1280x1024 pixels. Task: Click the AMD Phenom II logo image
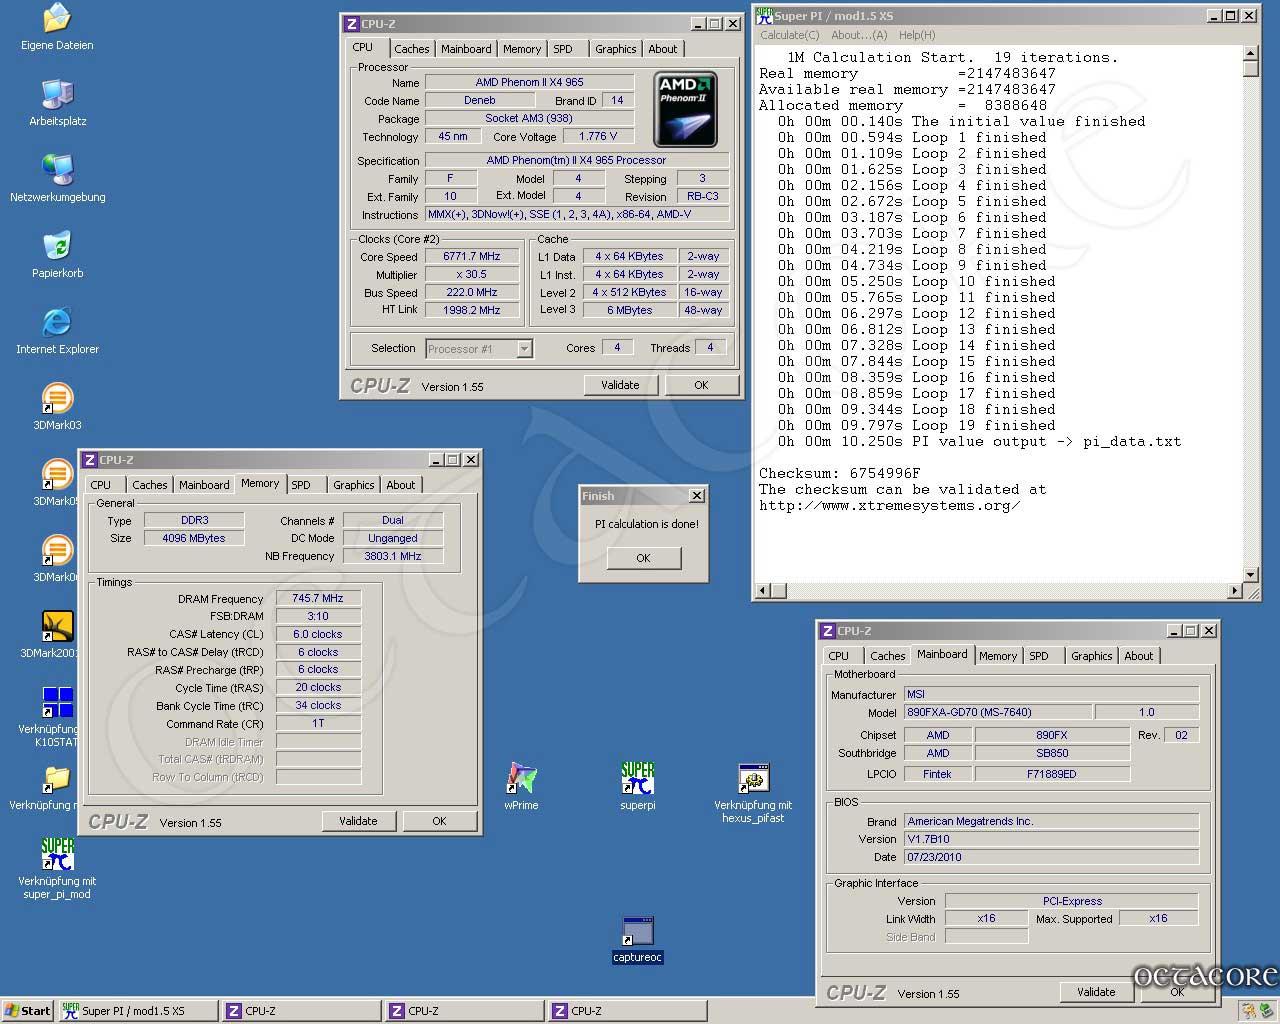tap(686, 109)
